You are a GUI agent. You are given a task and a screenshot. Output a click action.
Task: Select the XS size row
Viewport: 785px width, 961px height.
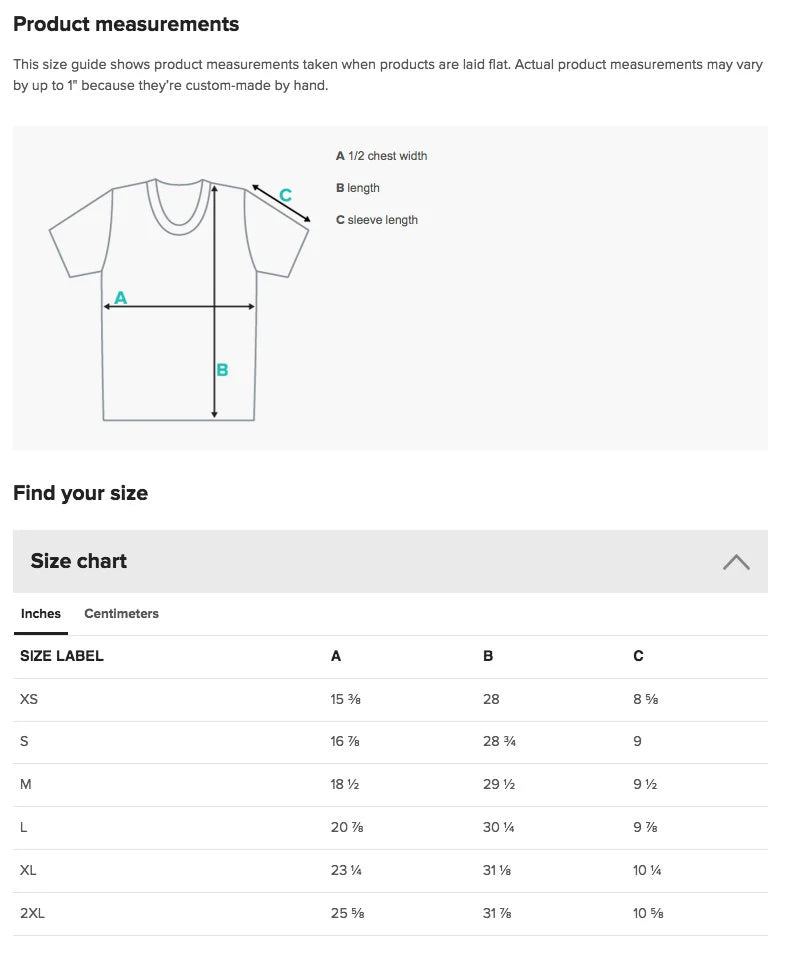tap(29, 699)
